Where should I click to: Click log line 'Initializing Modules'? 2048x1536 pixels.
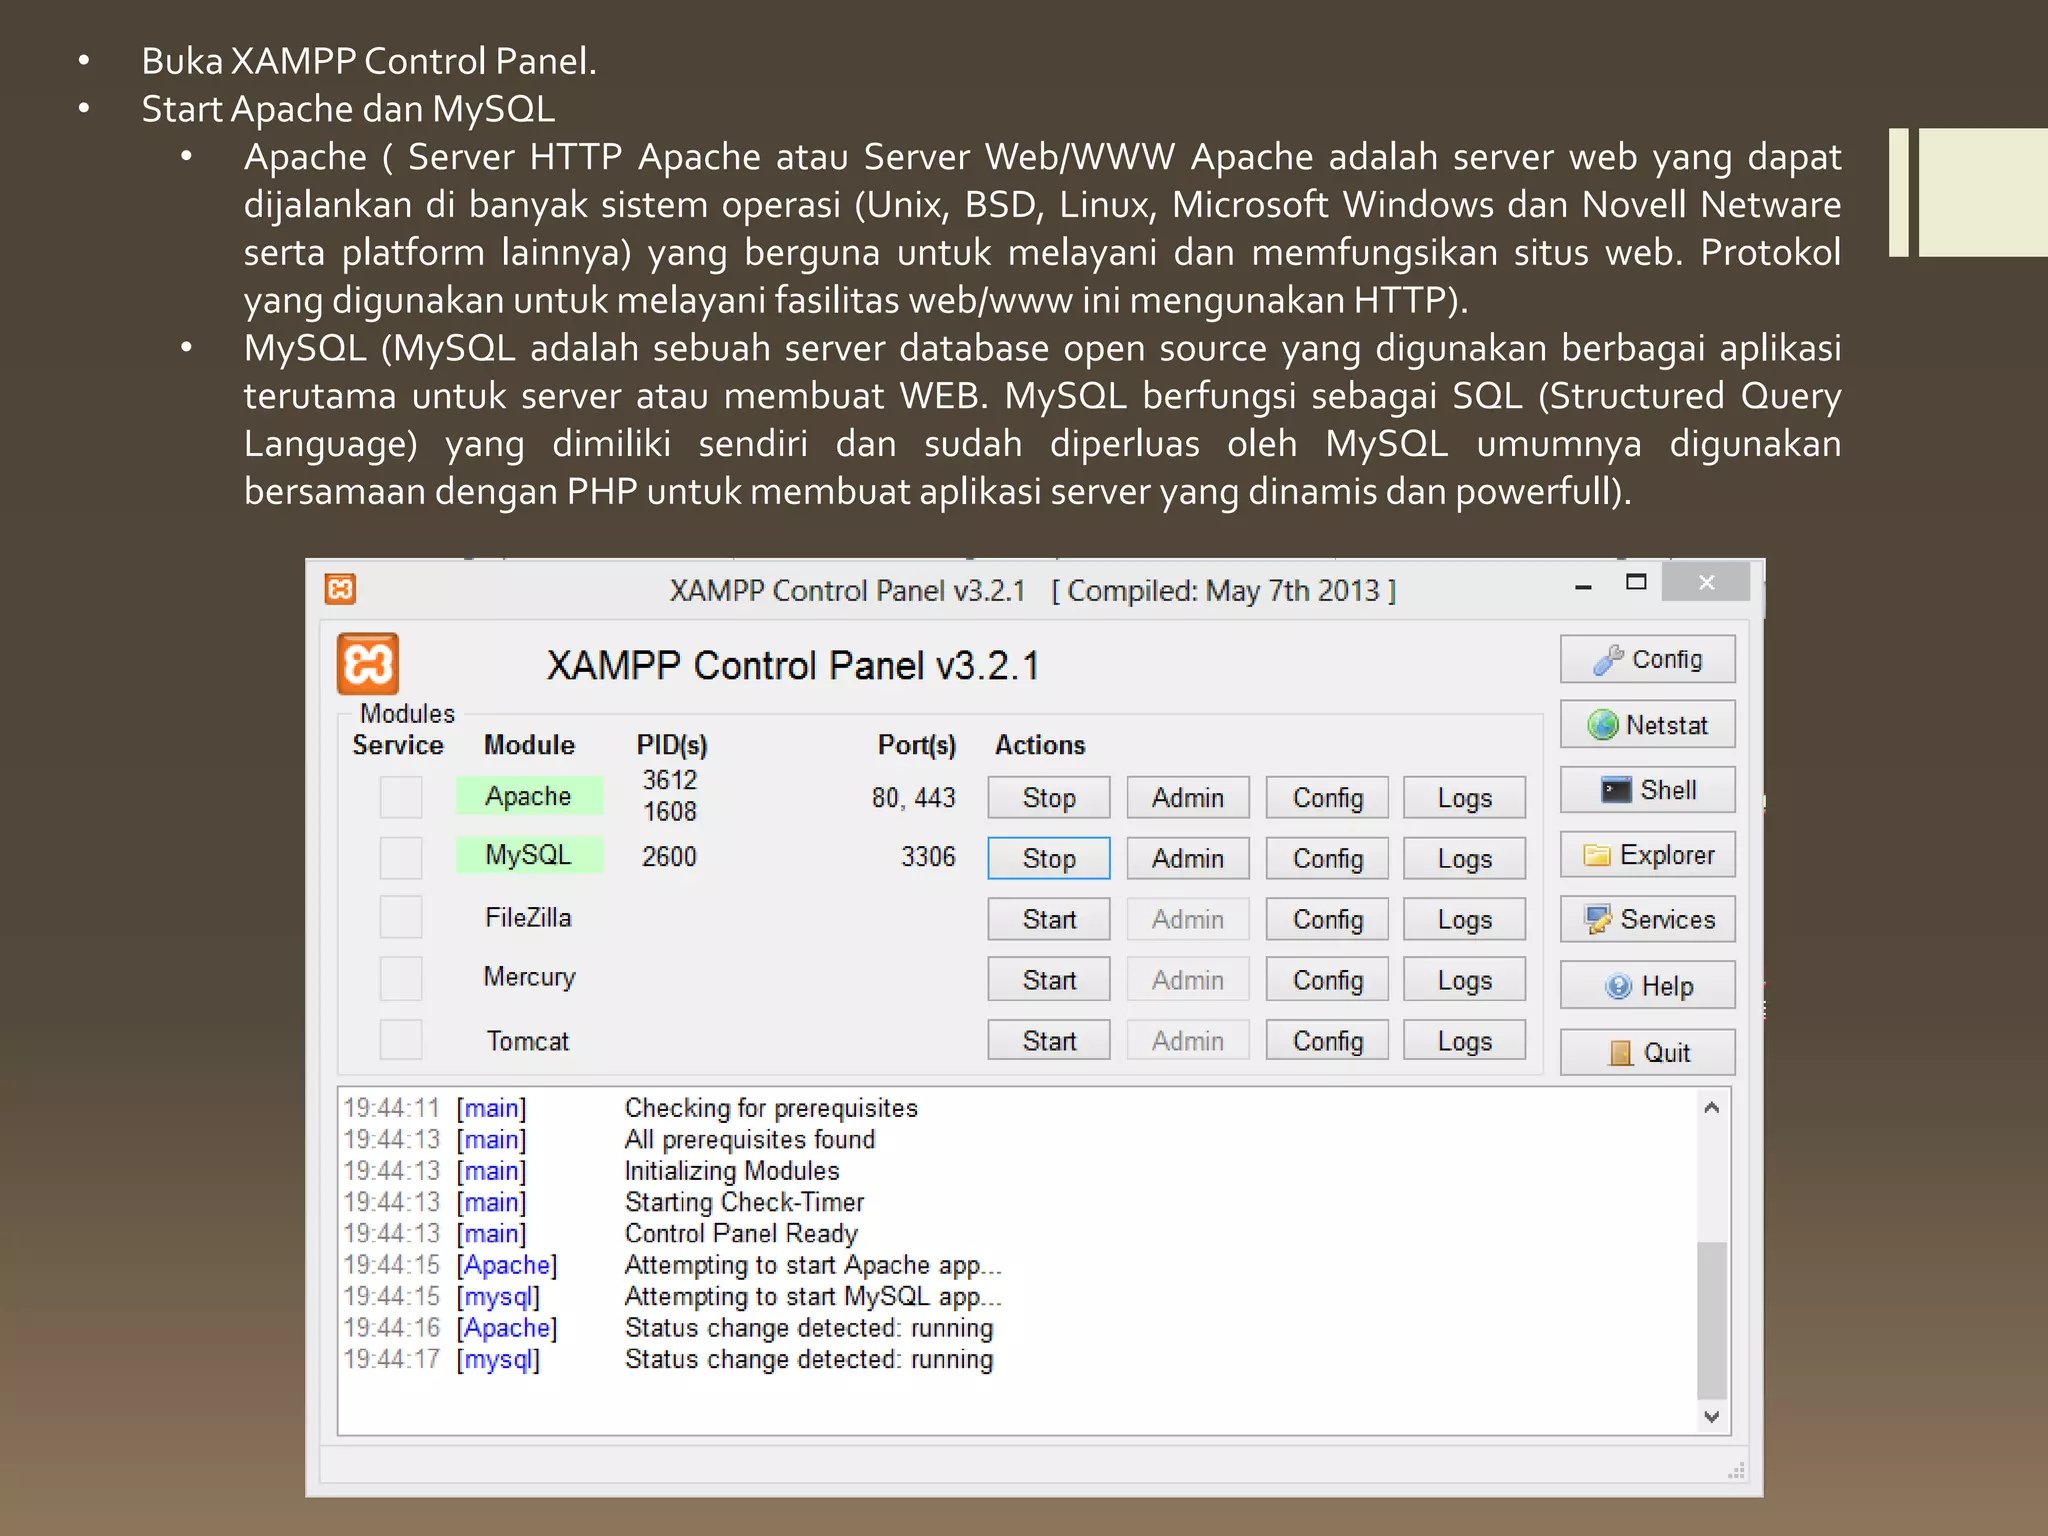coord(732,1171)
